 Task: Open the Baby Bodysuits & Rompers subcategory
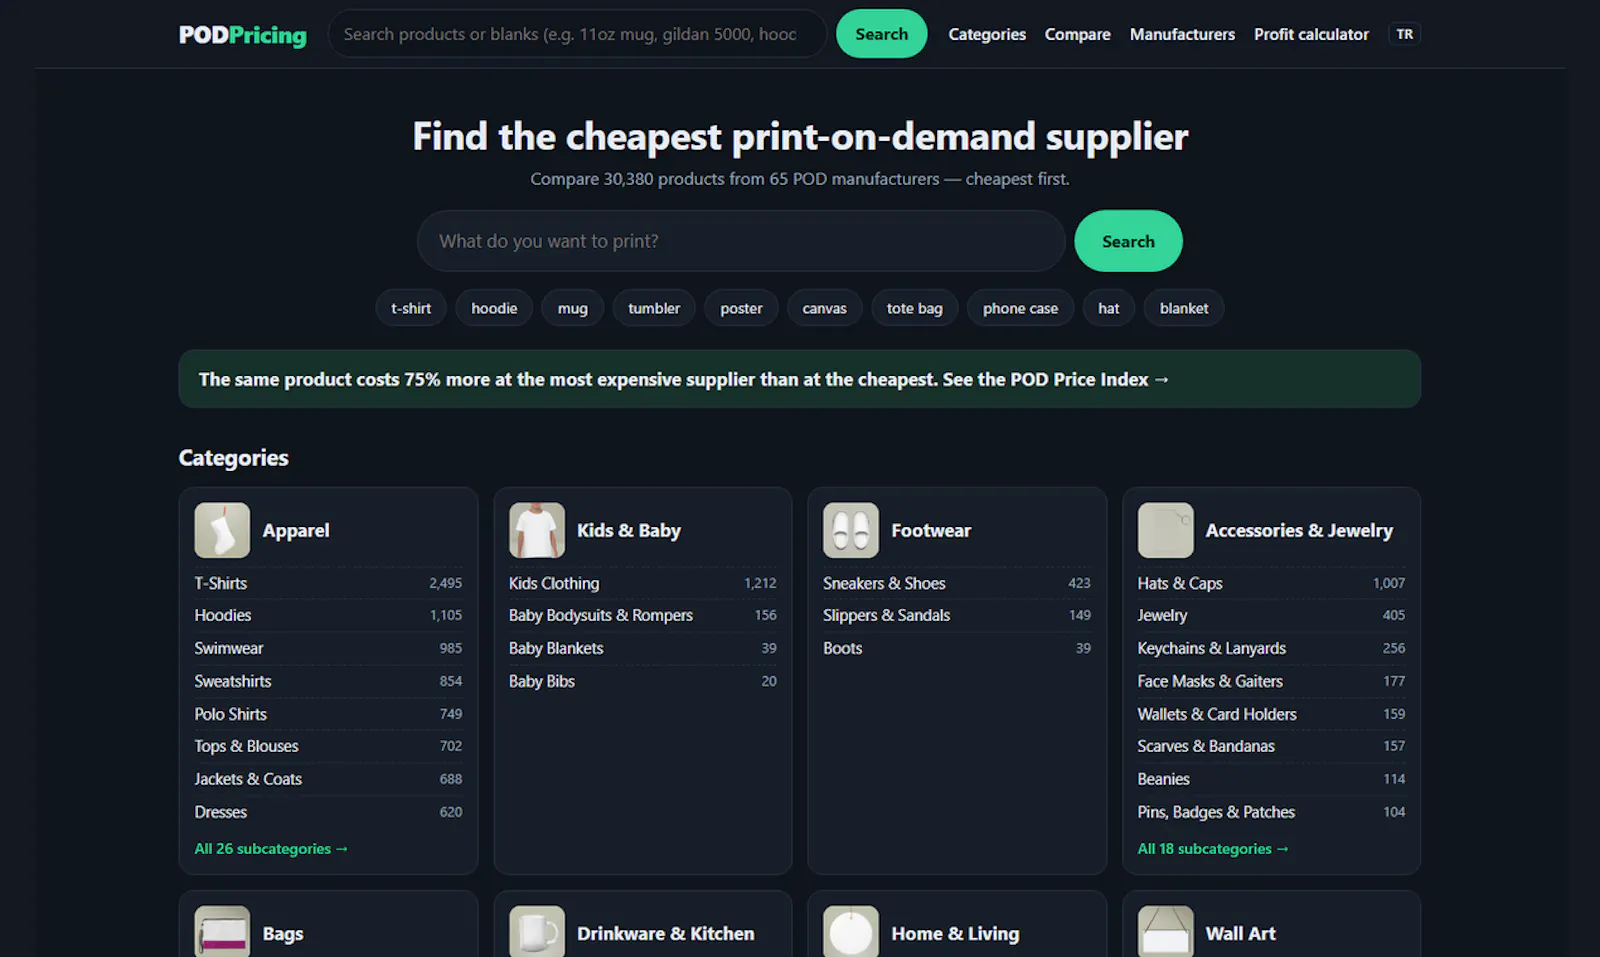pyautogui.click(x=643, y=615)
